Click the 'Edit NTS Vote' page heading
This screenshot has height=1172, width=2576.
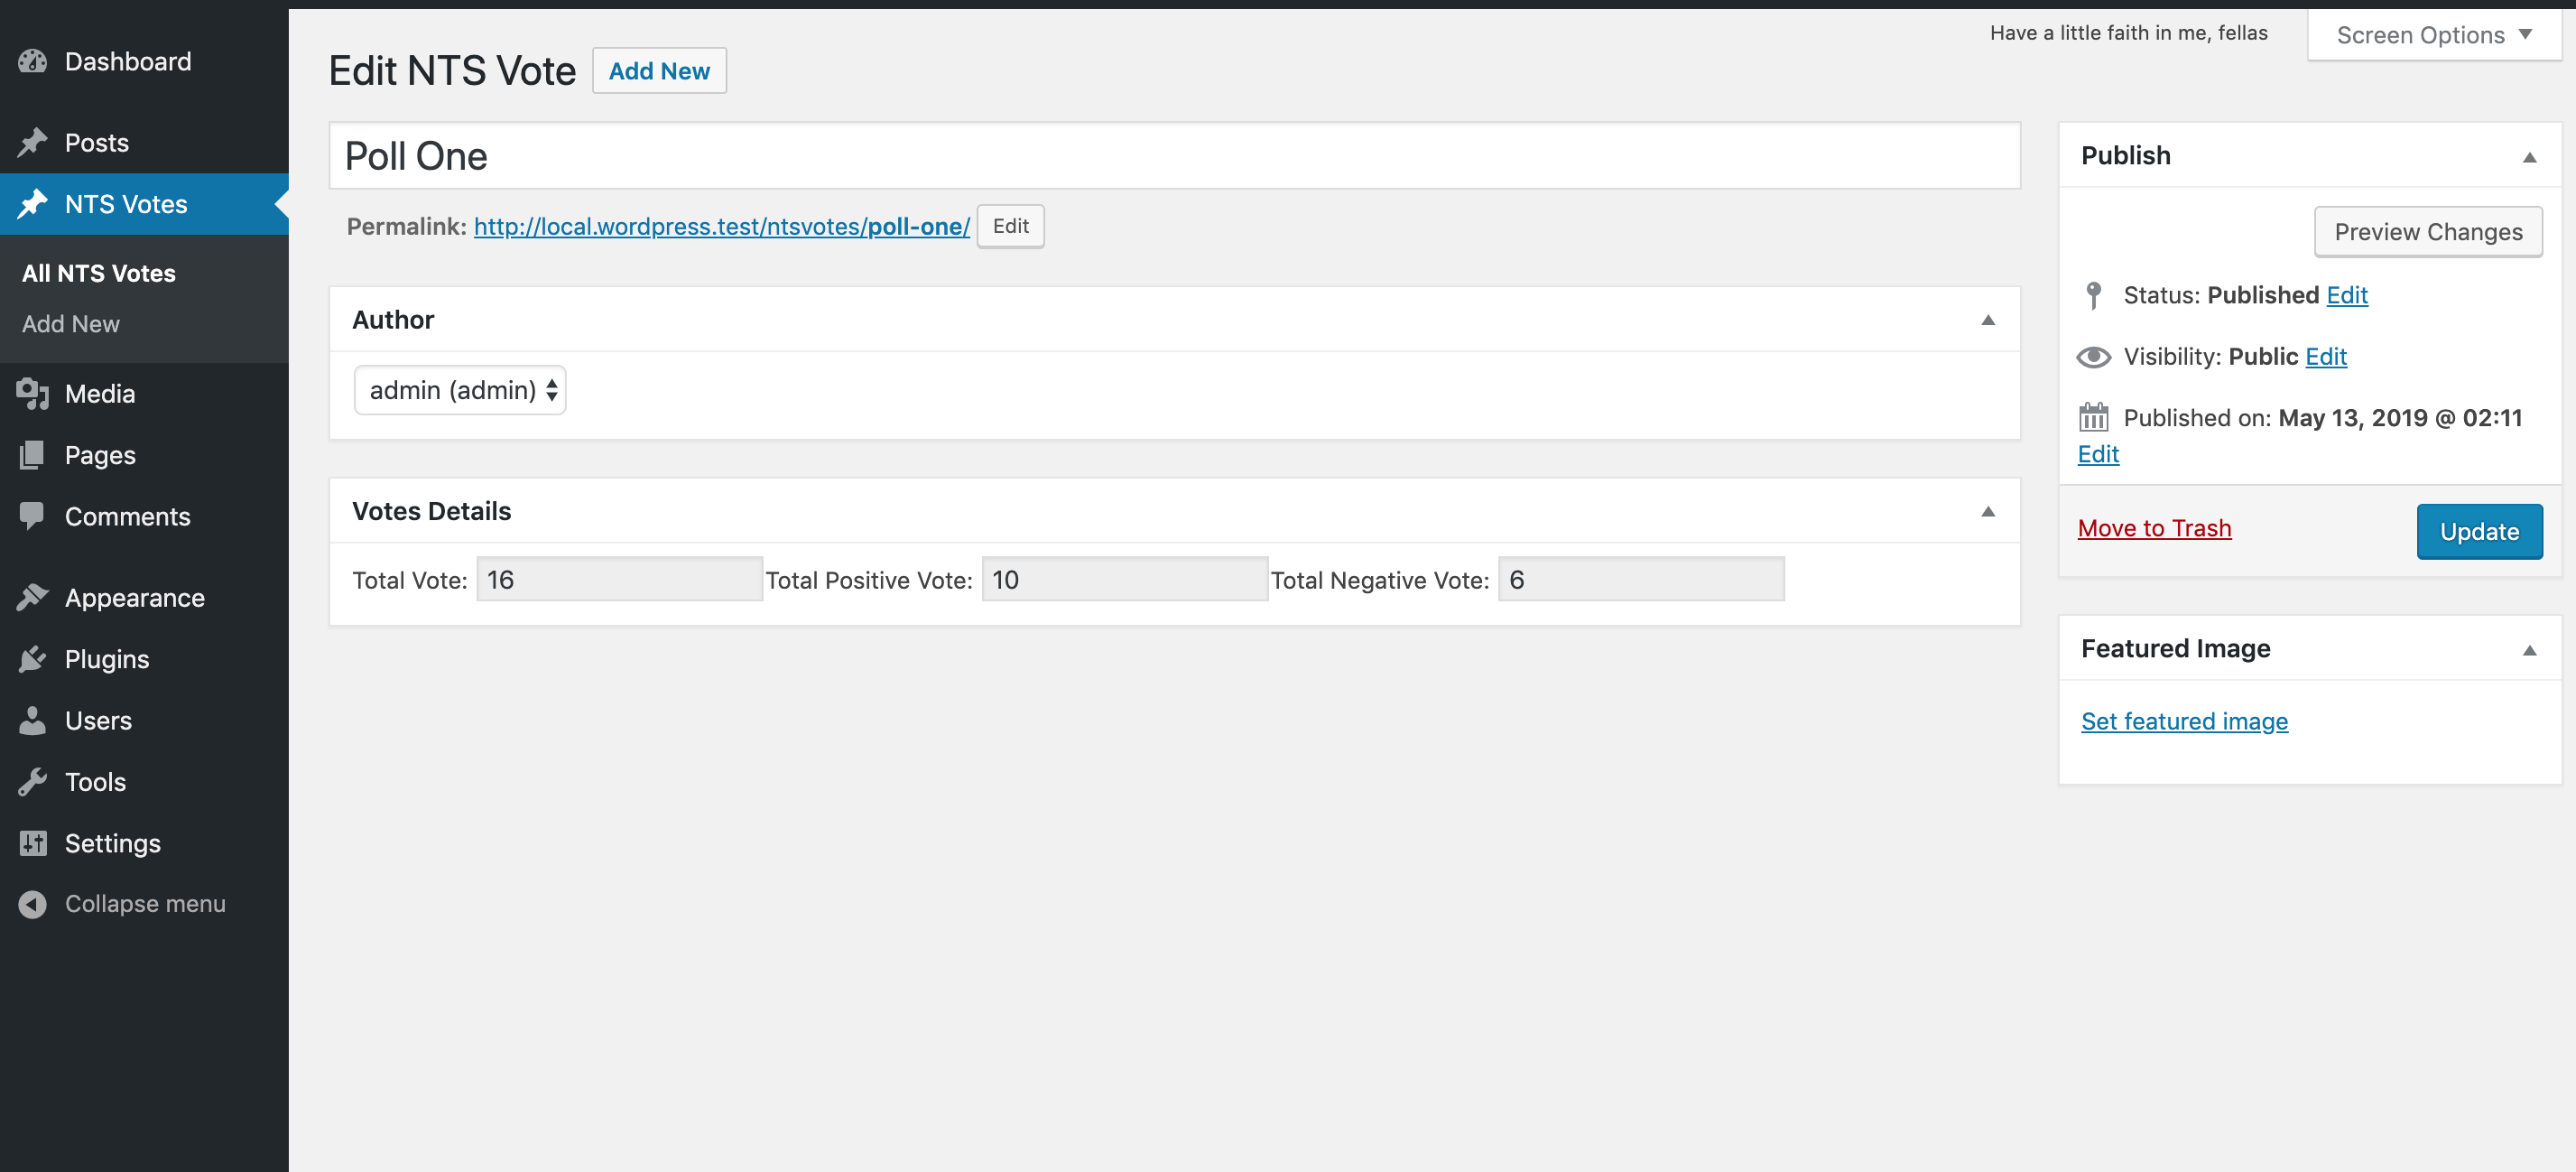click(x=452, y=72)
